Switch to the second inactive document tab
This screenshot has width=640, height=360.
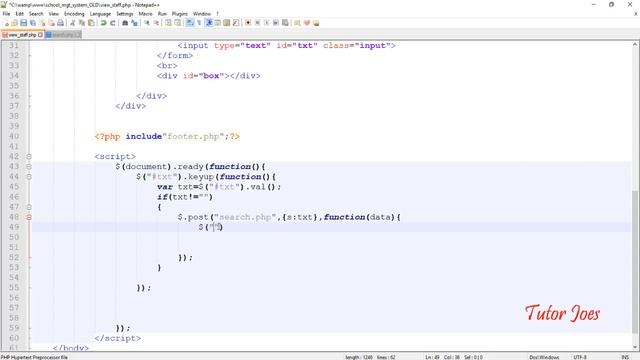[63, 35]
